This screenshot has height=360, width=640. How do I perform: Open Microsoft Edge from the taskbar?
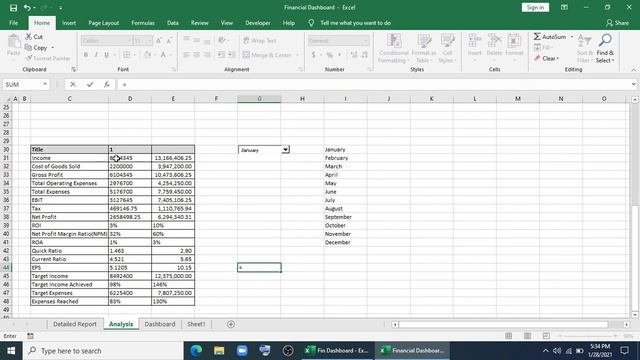196,351
